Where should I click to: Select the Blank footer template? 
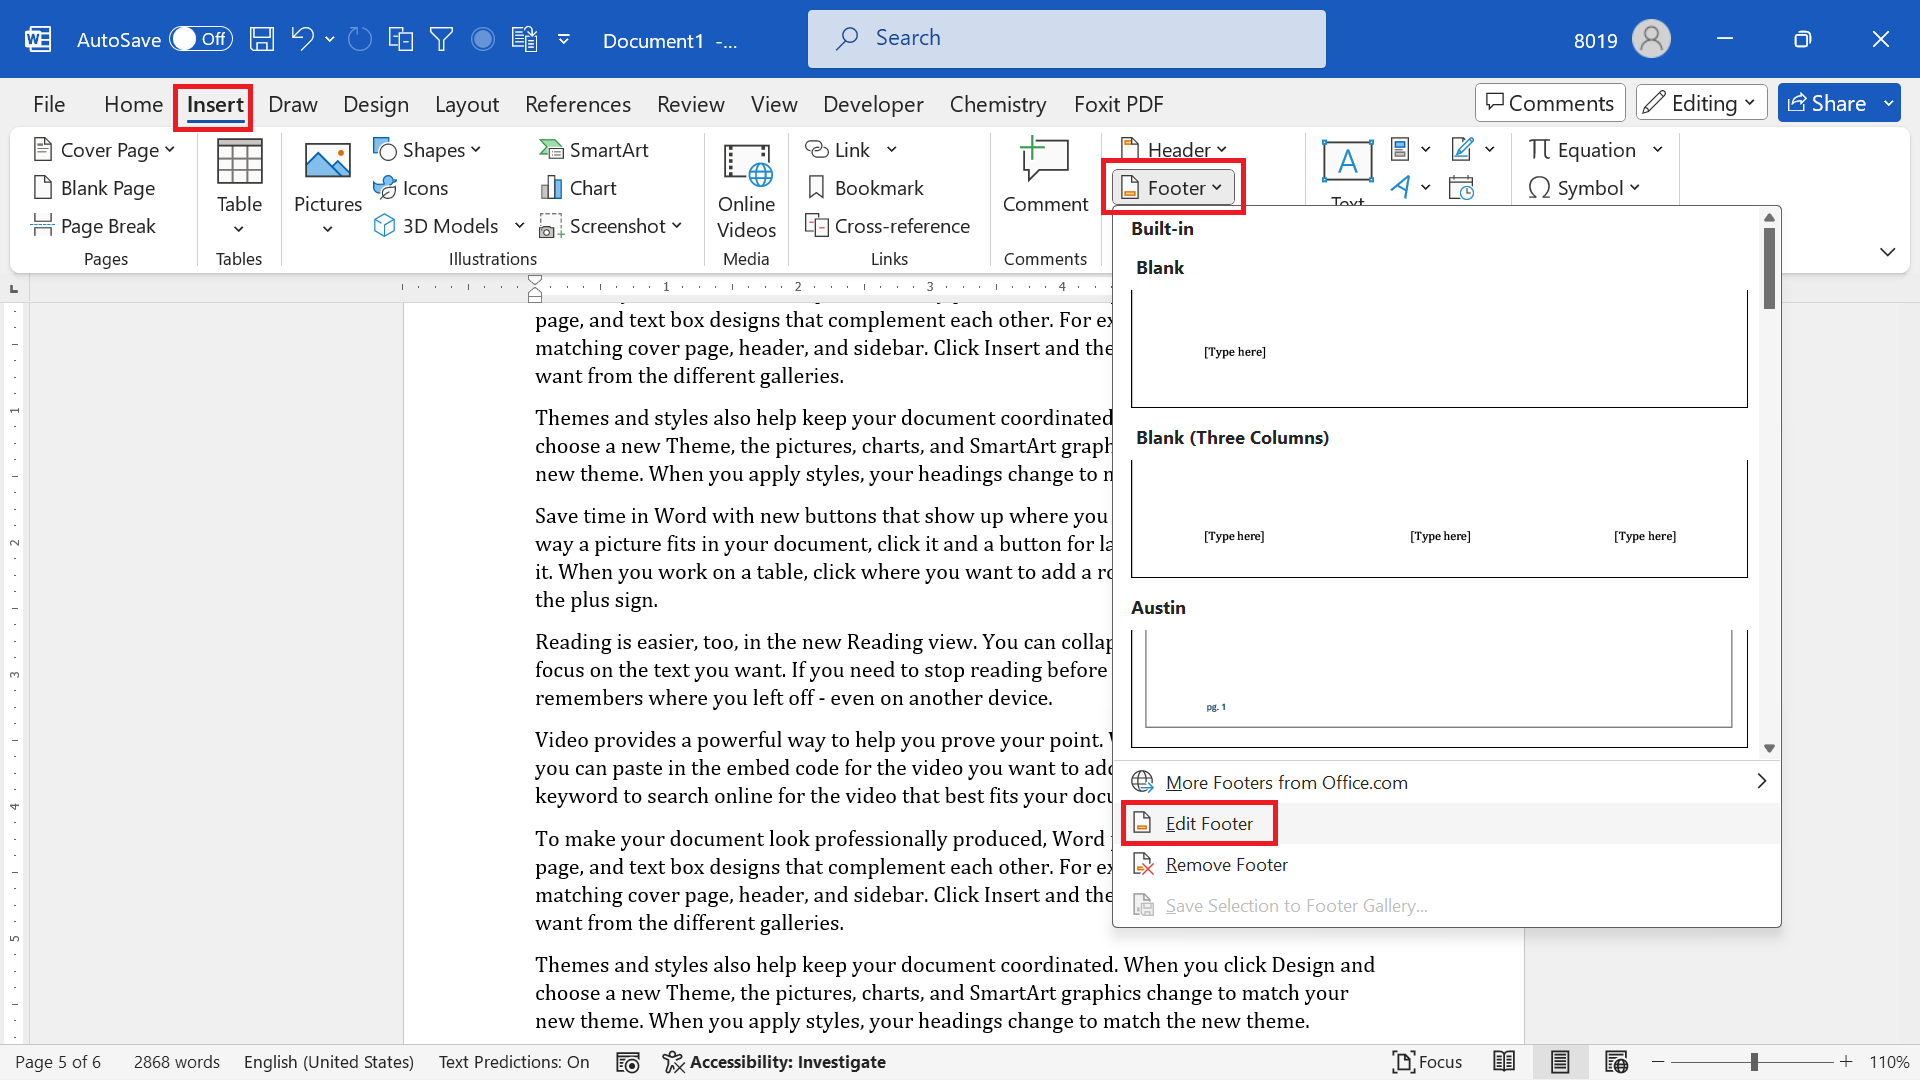coord(1439,348)
